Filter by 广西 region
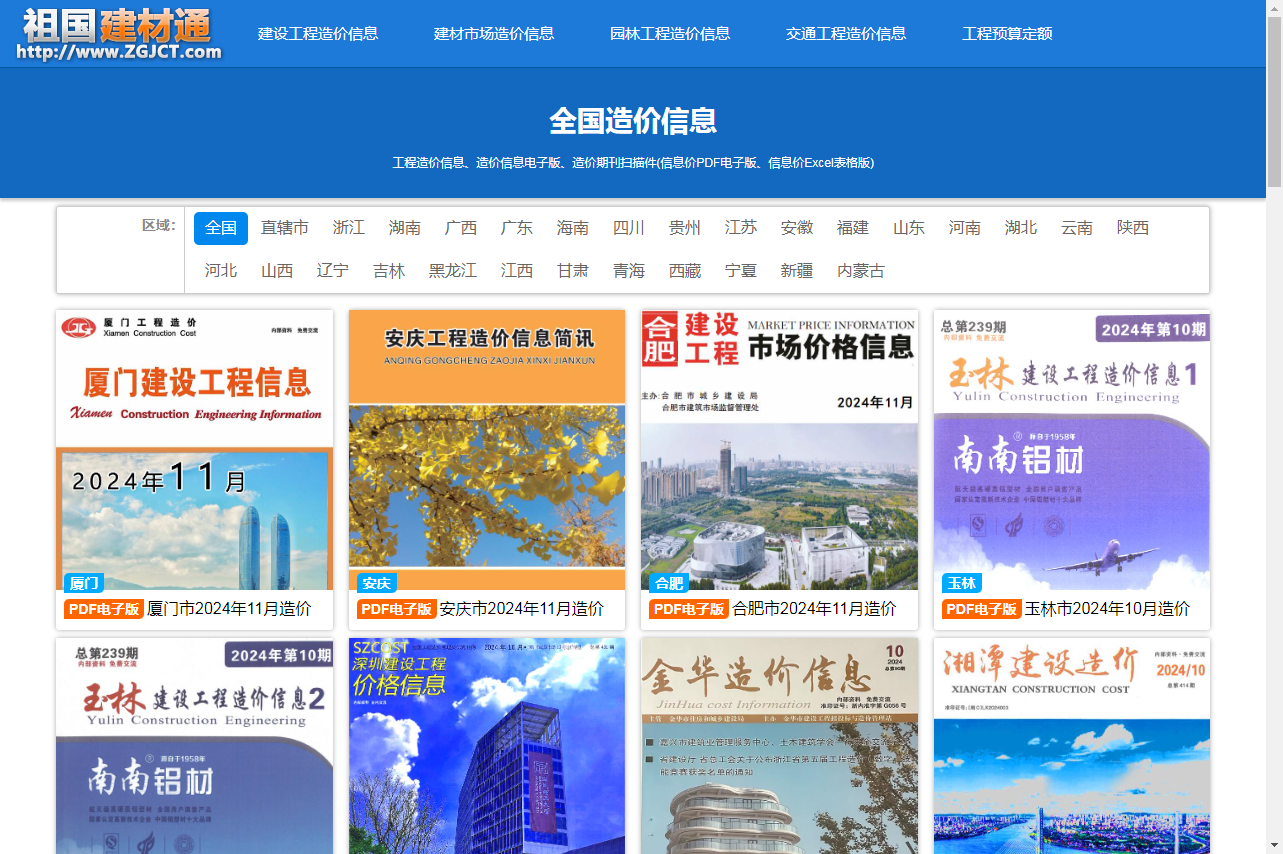Screen dimensions: 1283x854 click(461, 228)
